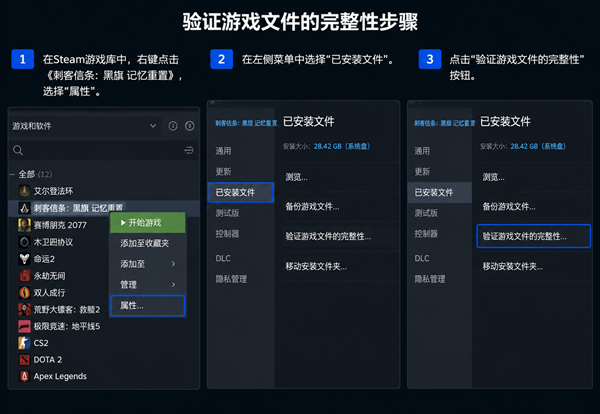The image size is (600, 414).
Task: Click 验证游戏文件的完整性... in the middle panel
Action: pos(328,236)
